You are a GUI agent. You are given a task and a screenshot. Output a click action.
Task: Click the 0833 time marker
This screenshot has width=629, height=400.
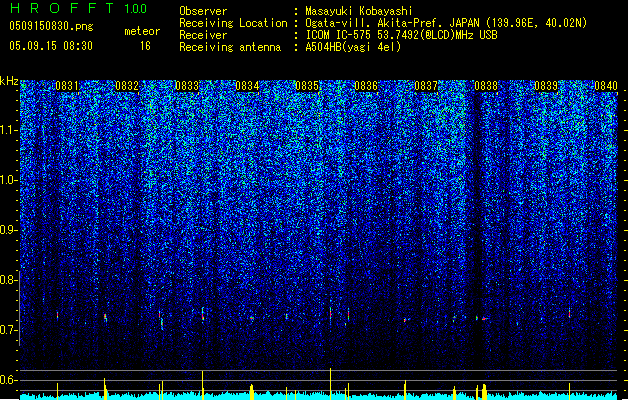187,86
